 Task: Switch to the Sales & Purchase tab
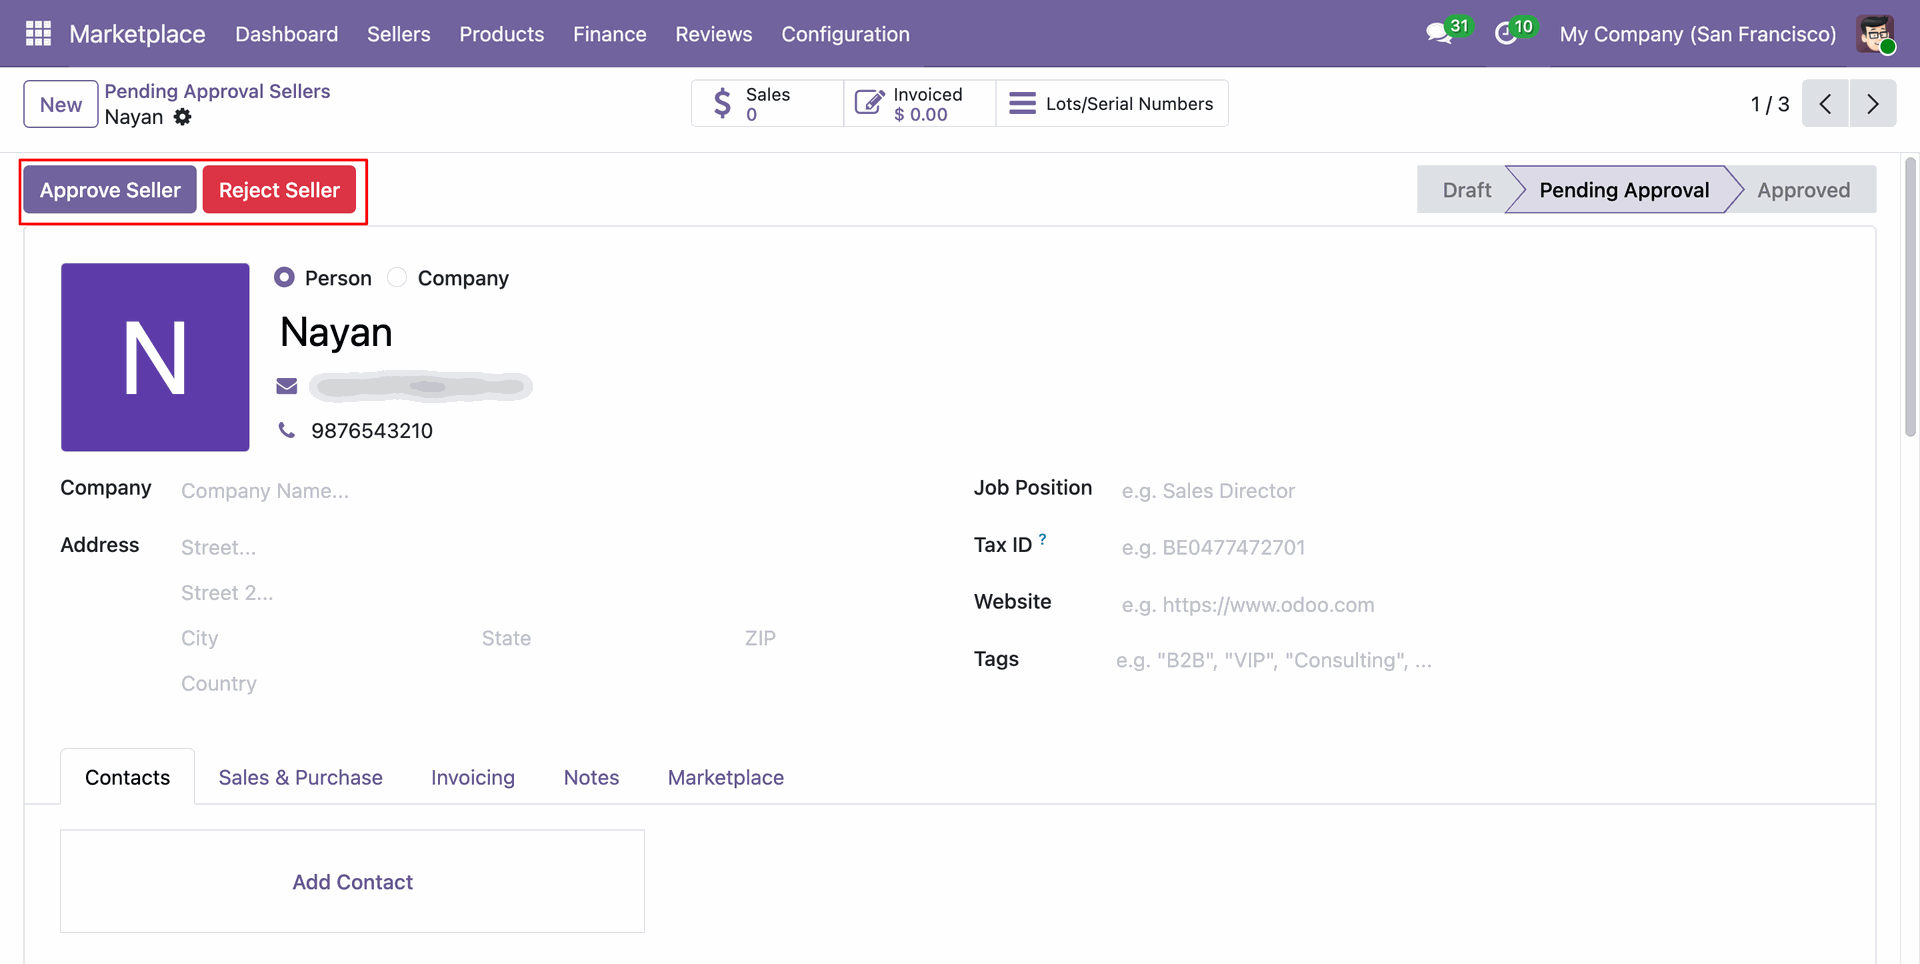(301, 777)
